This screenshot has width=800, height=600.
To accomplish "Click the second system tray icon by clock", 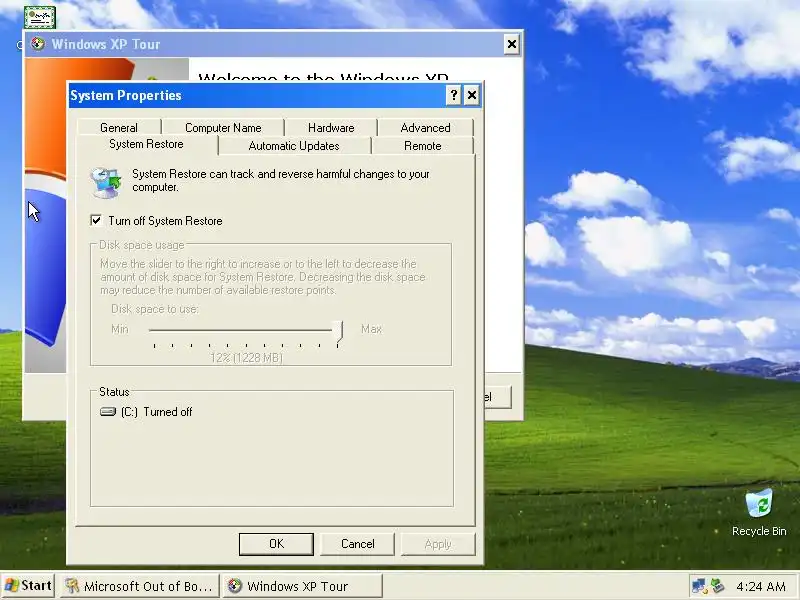I will click(x=717, y=586).
